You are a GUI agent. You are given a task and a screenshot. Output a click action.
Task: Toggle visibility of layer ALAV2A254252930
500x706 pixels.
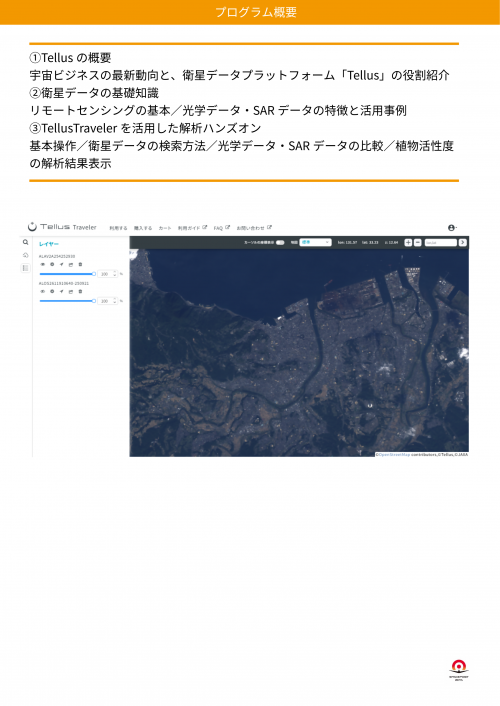(x=43, y=265)
